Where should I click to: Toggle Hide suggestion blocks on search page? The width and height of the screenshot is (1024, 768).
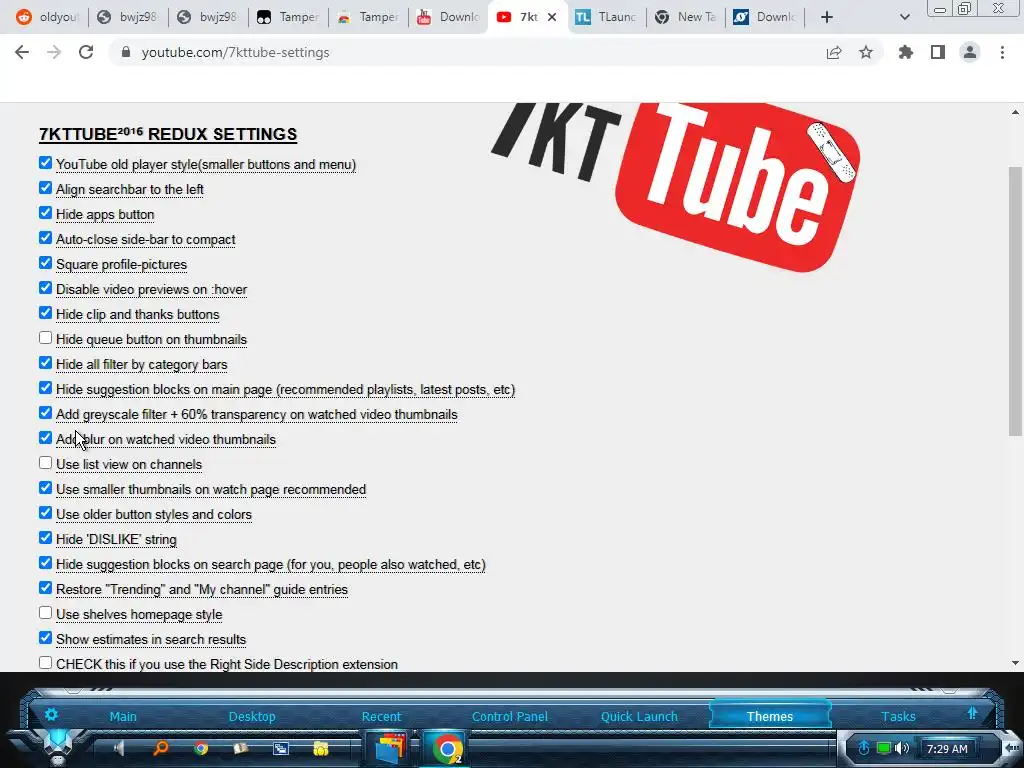tap(45, 562)
